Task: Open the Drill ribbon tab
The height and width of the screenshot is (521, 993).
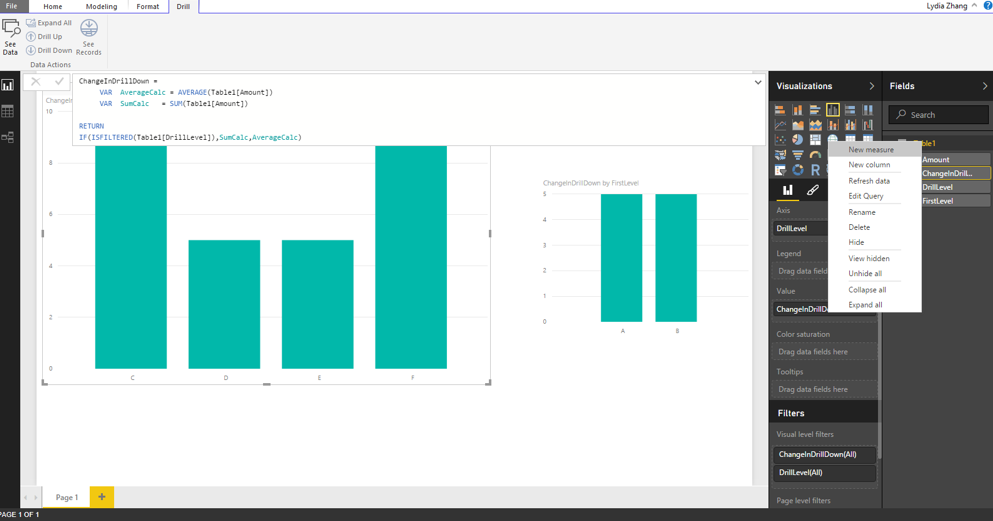Action: [x=183, y=6]
